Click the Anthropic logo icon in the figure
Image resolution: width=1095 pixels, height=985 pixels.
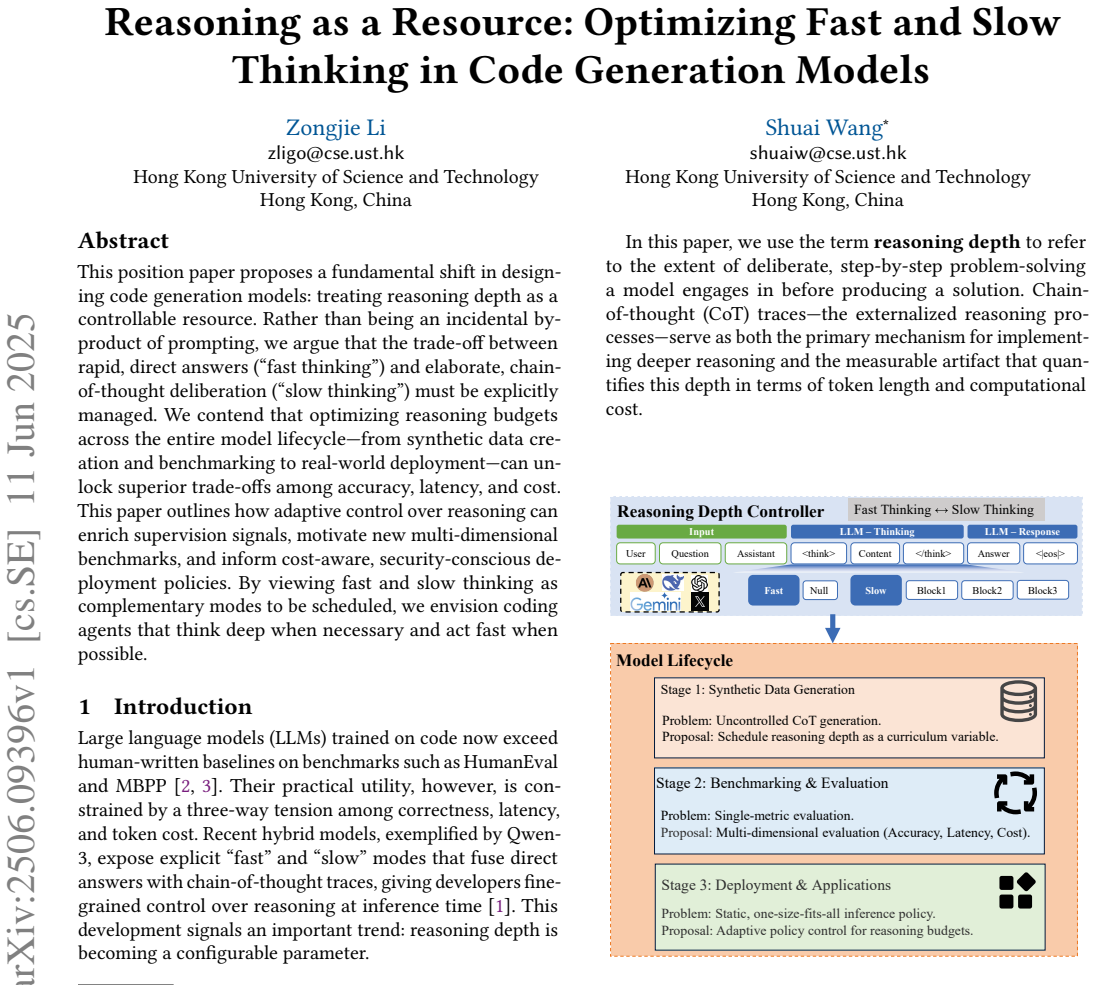pos(645,583)
